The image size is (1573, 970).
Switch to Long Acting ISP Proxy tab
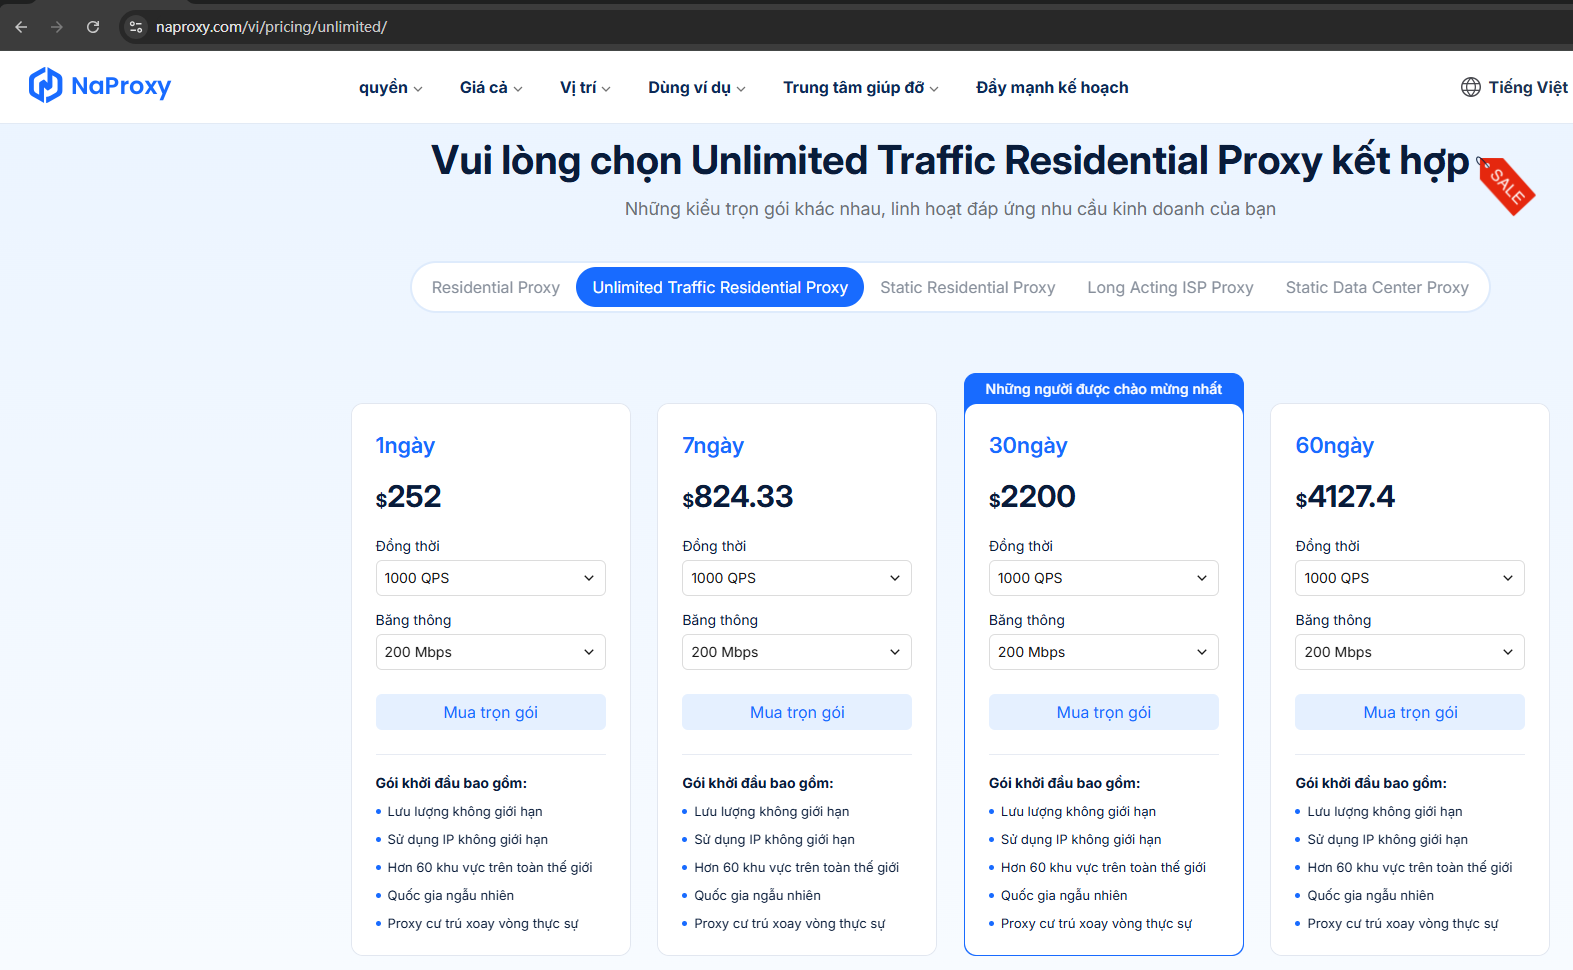pos(1171,288)
